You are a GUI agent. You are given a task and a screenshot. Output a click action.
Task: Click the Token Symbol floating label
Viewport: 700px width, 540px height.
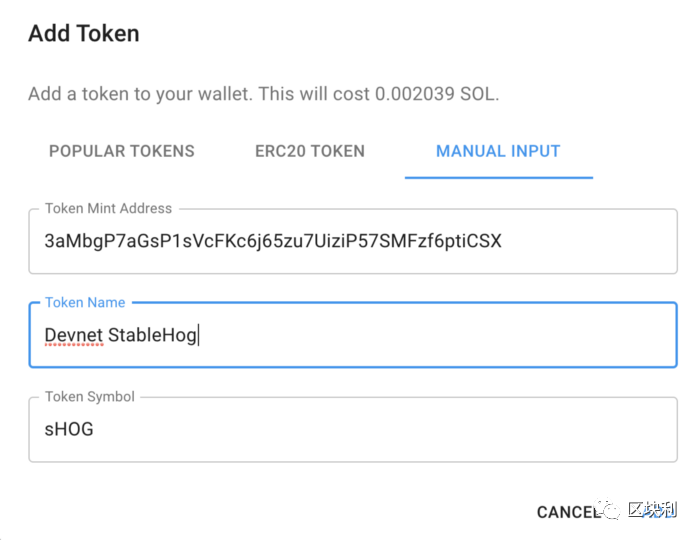click(x=90, y=397)
